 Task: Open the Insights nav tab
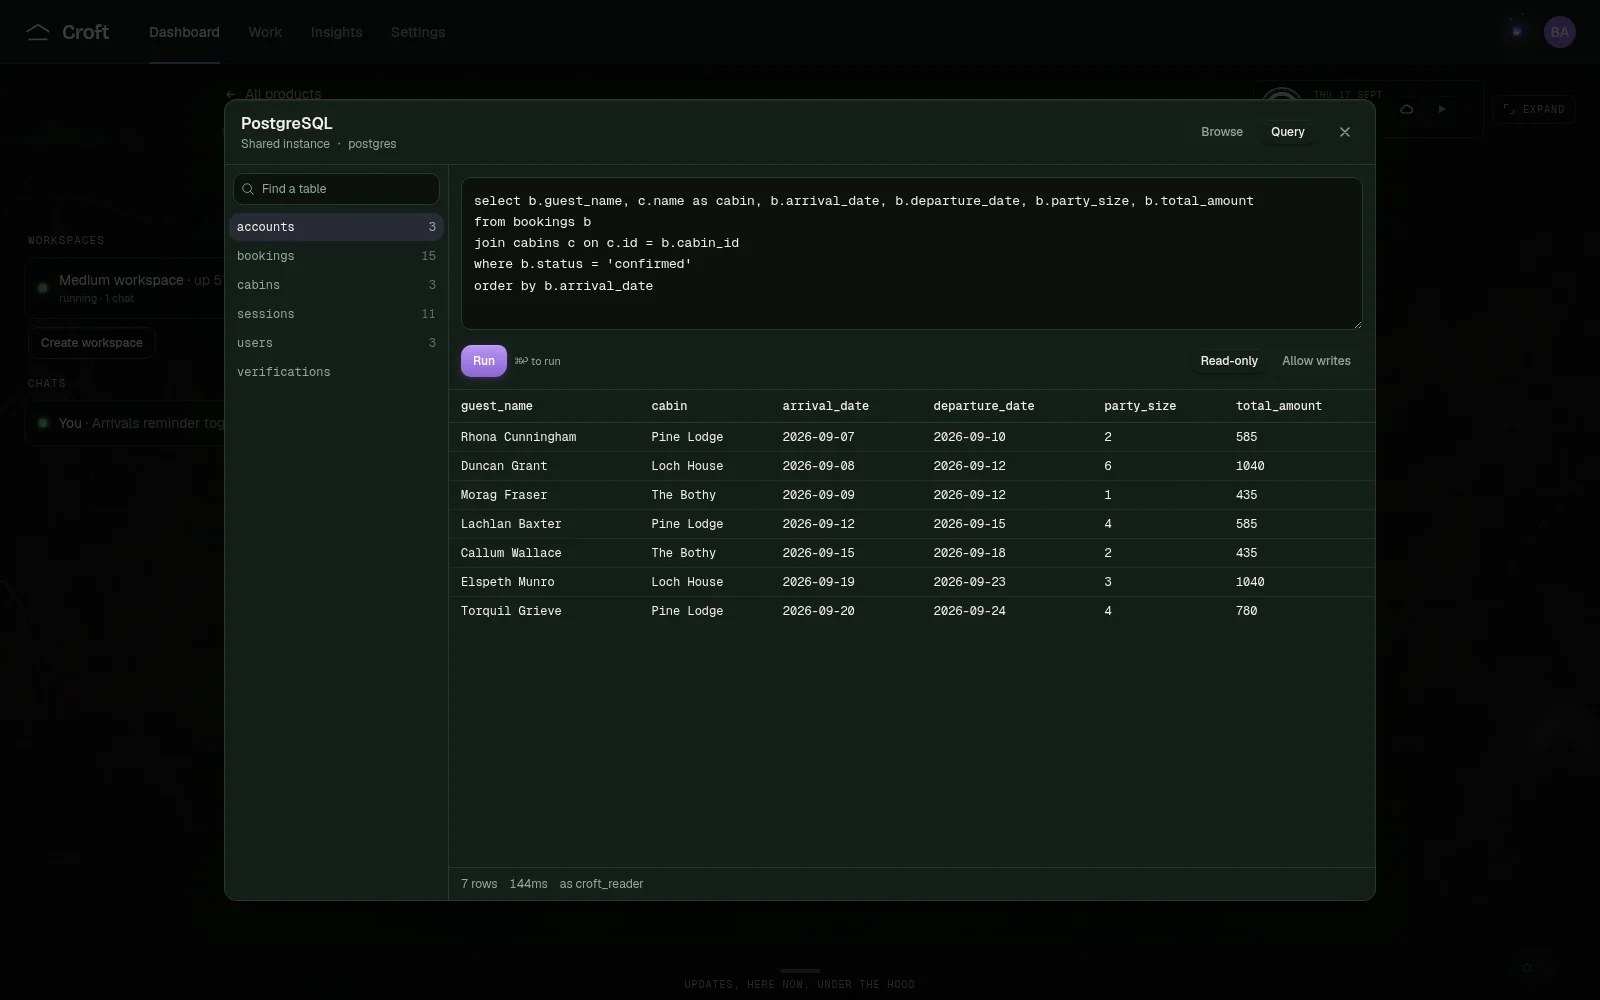(x=336, y=32)
